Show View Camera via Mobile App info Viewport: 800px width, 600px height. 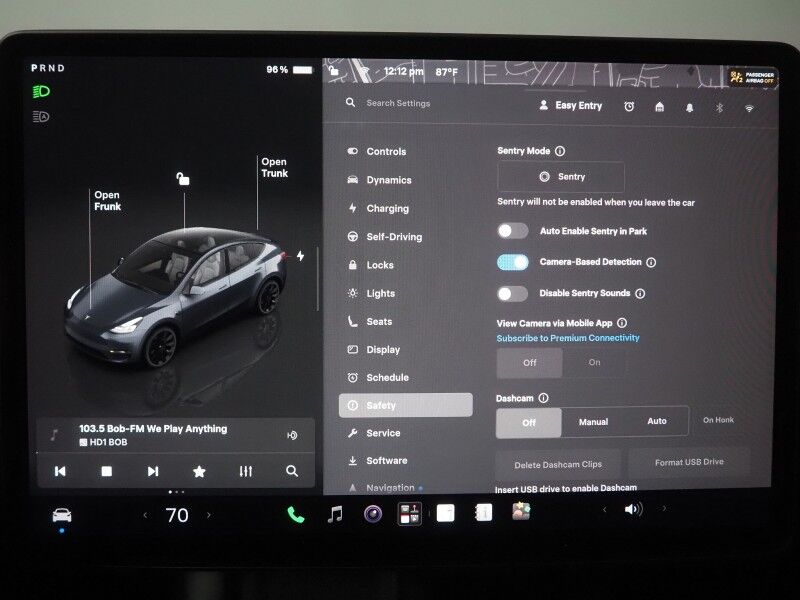pos(622,322)
